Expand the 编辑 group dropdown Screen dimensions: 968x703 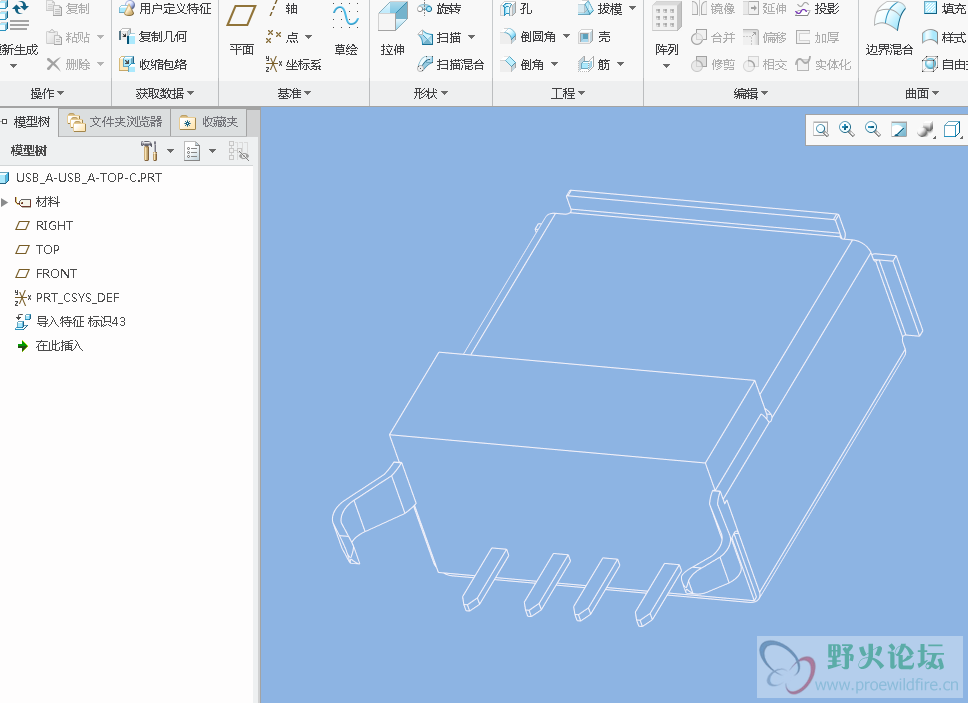751,93
